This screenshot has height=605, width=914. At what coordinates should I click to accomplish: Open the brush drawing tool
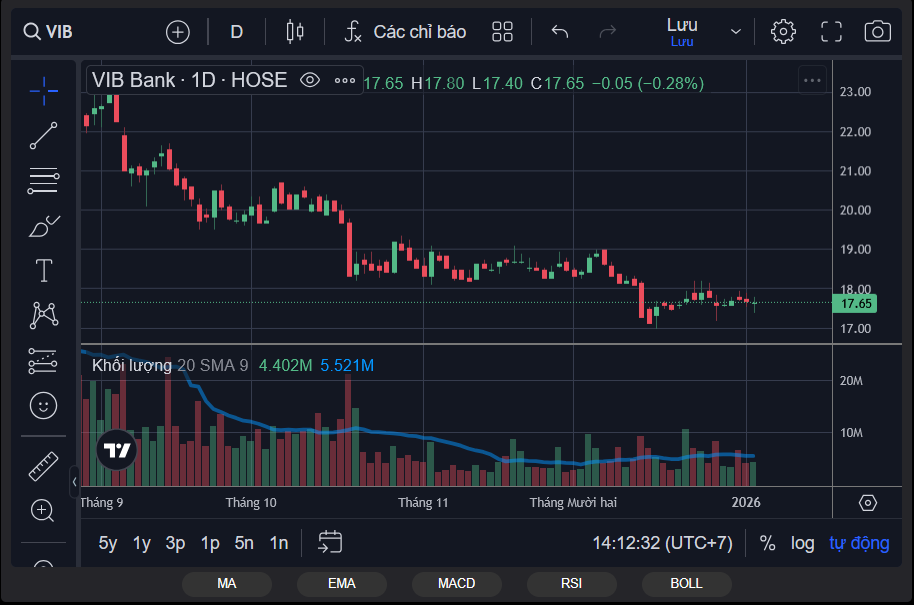[x=43, y=226]
